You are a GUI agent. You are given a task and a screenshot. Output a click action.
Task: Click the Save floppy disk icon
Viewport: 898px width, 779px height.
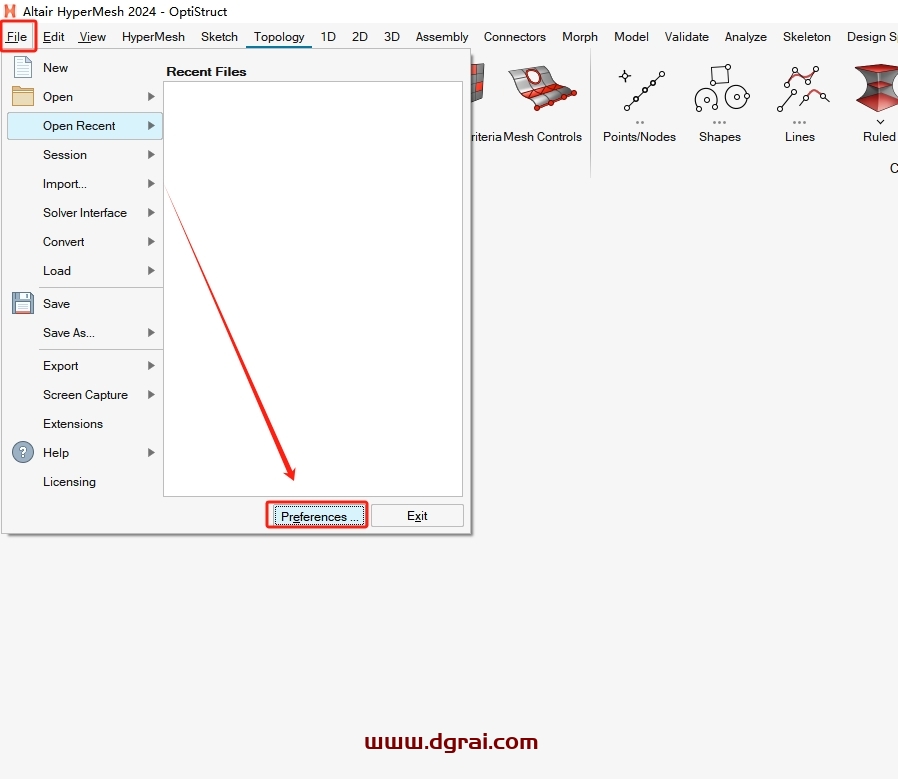[23, 304]
